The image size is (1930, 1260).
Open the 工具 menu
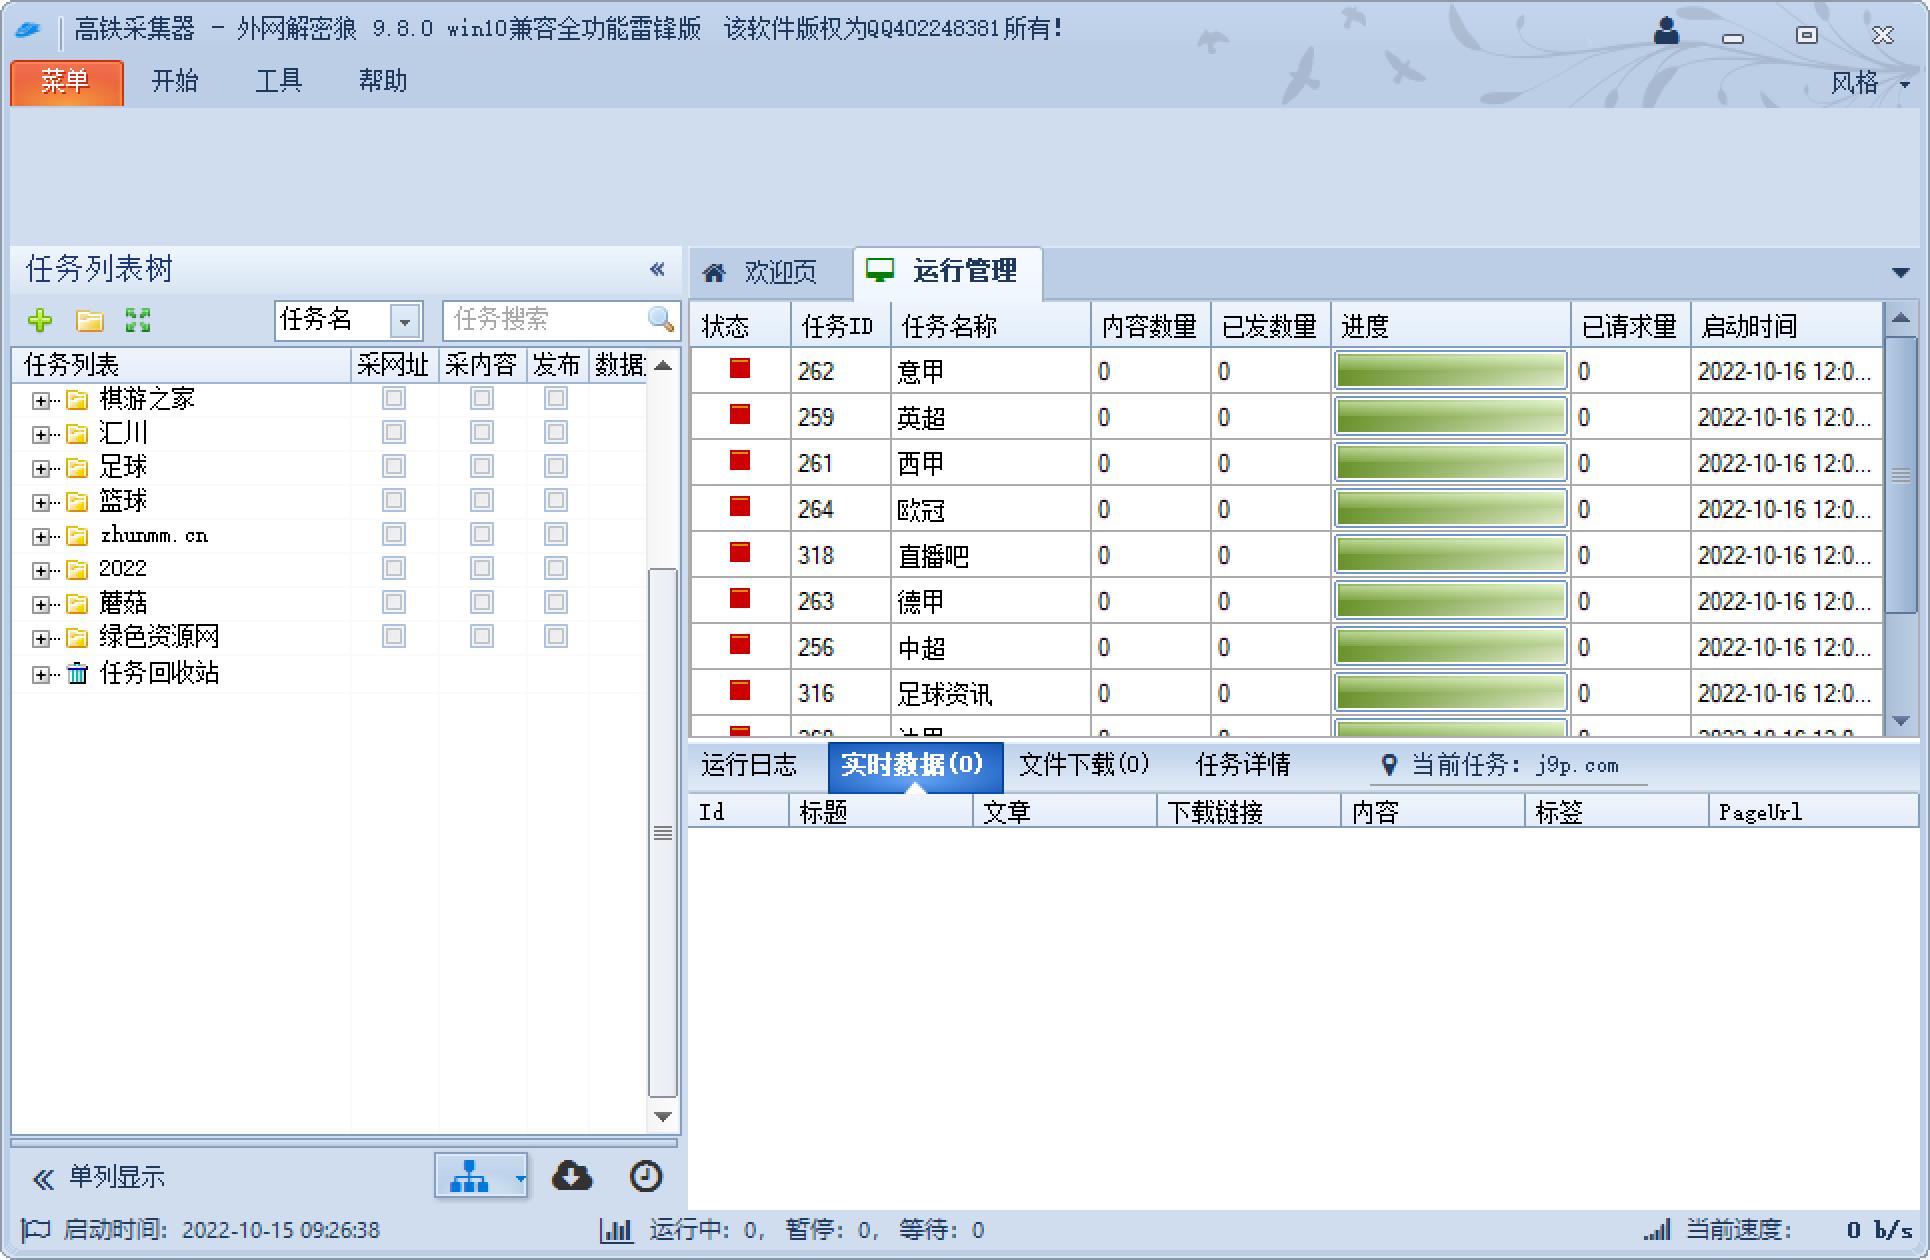(280, 81)
